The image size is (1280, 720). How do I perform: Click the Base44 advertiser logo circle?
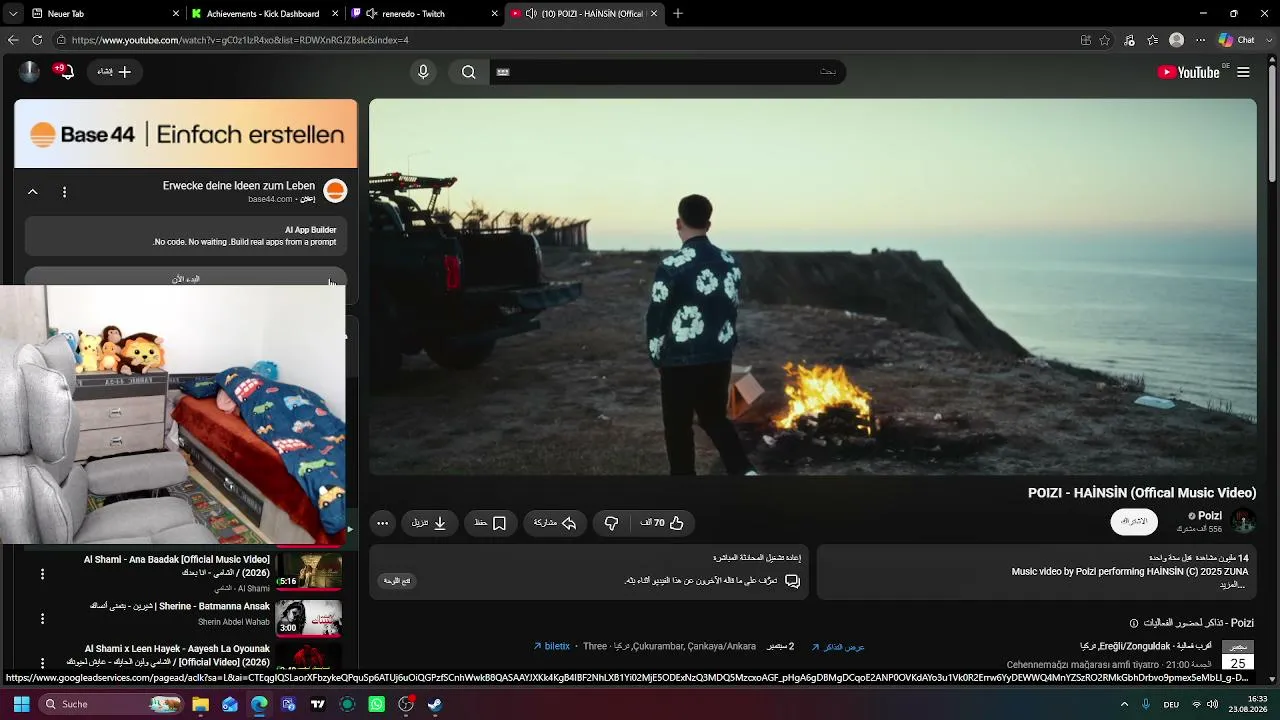[x=335, y=191]
